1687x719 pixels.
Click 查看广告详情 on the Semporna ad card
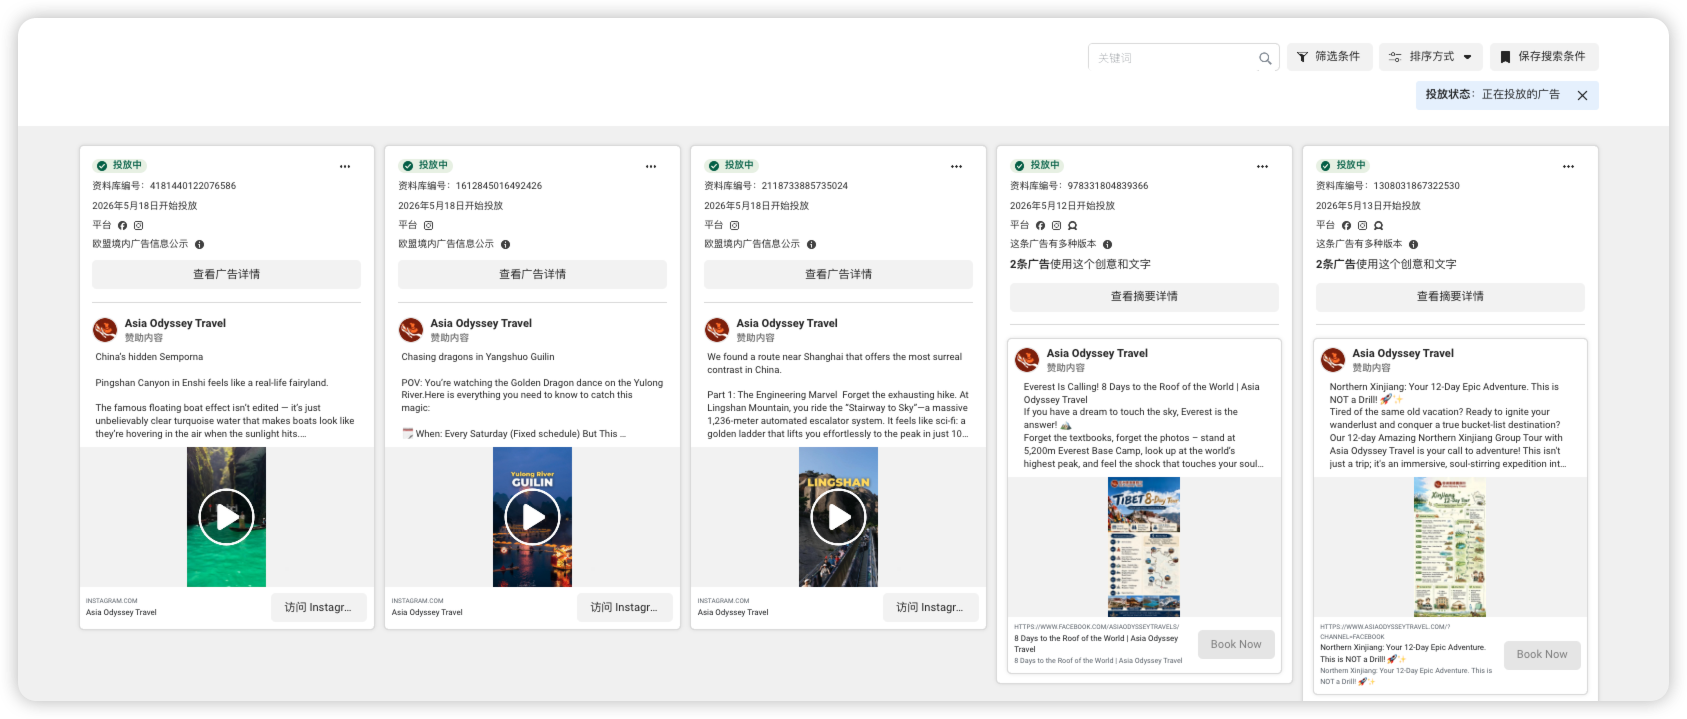tap(226, 274)
